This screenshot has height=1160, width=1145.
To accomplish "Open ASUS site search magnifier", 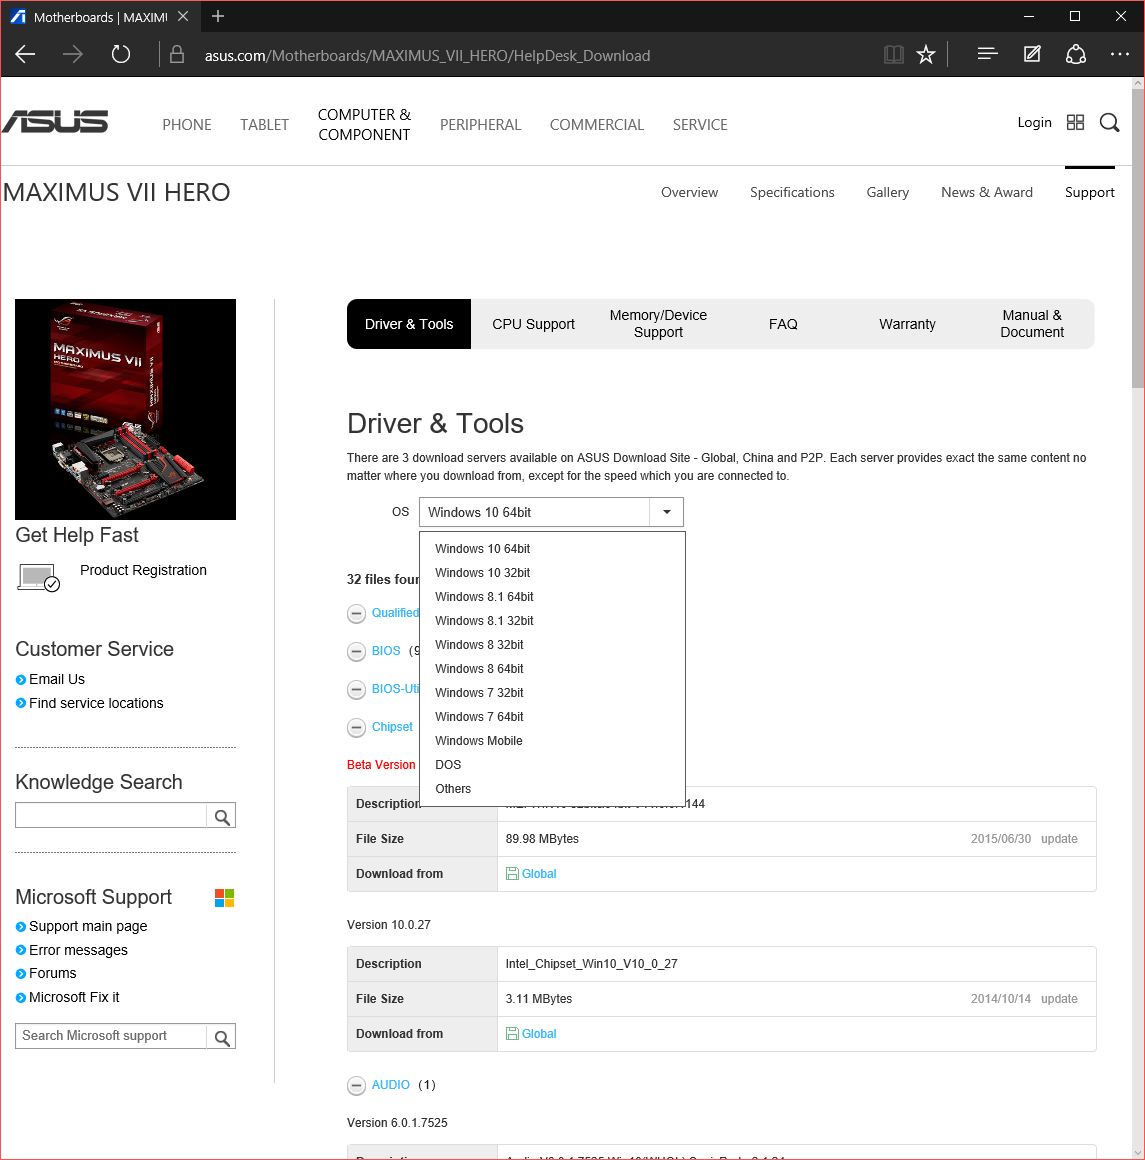I will coord(1109,123).
